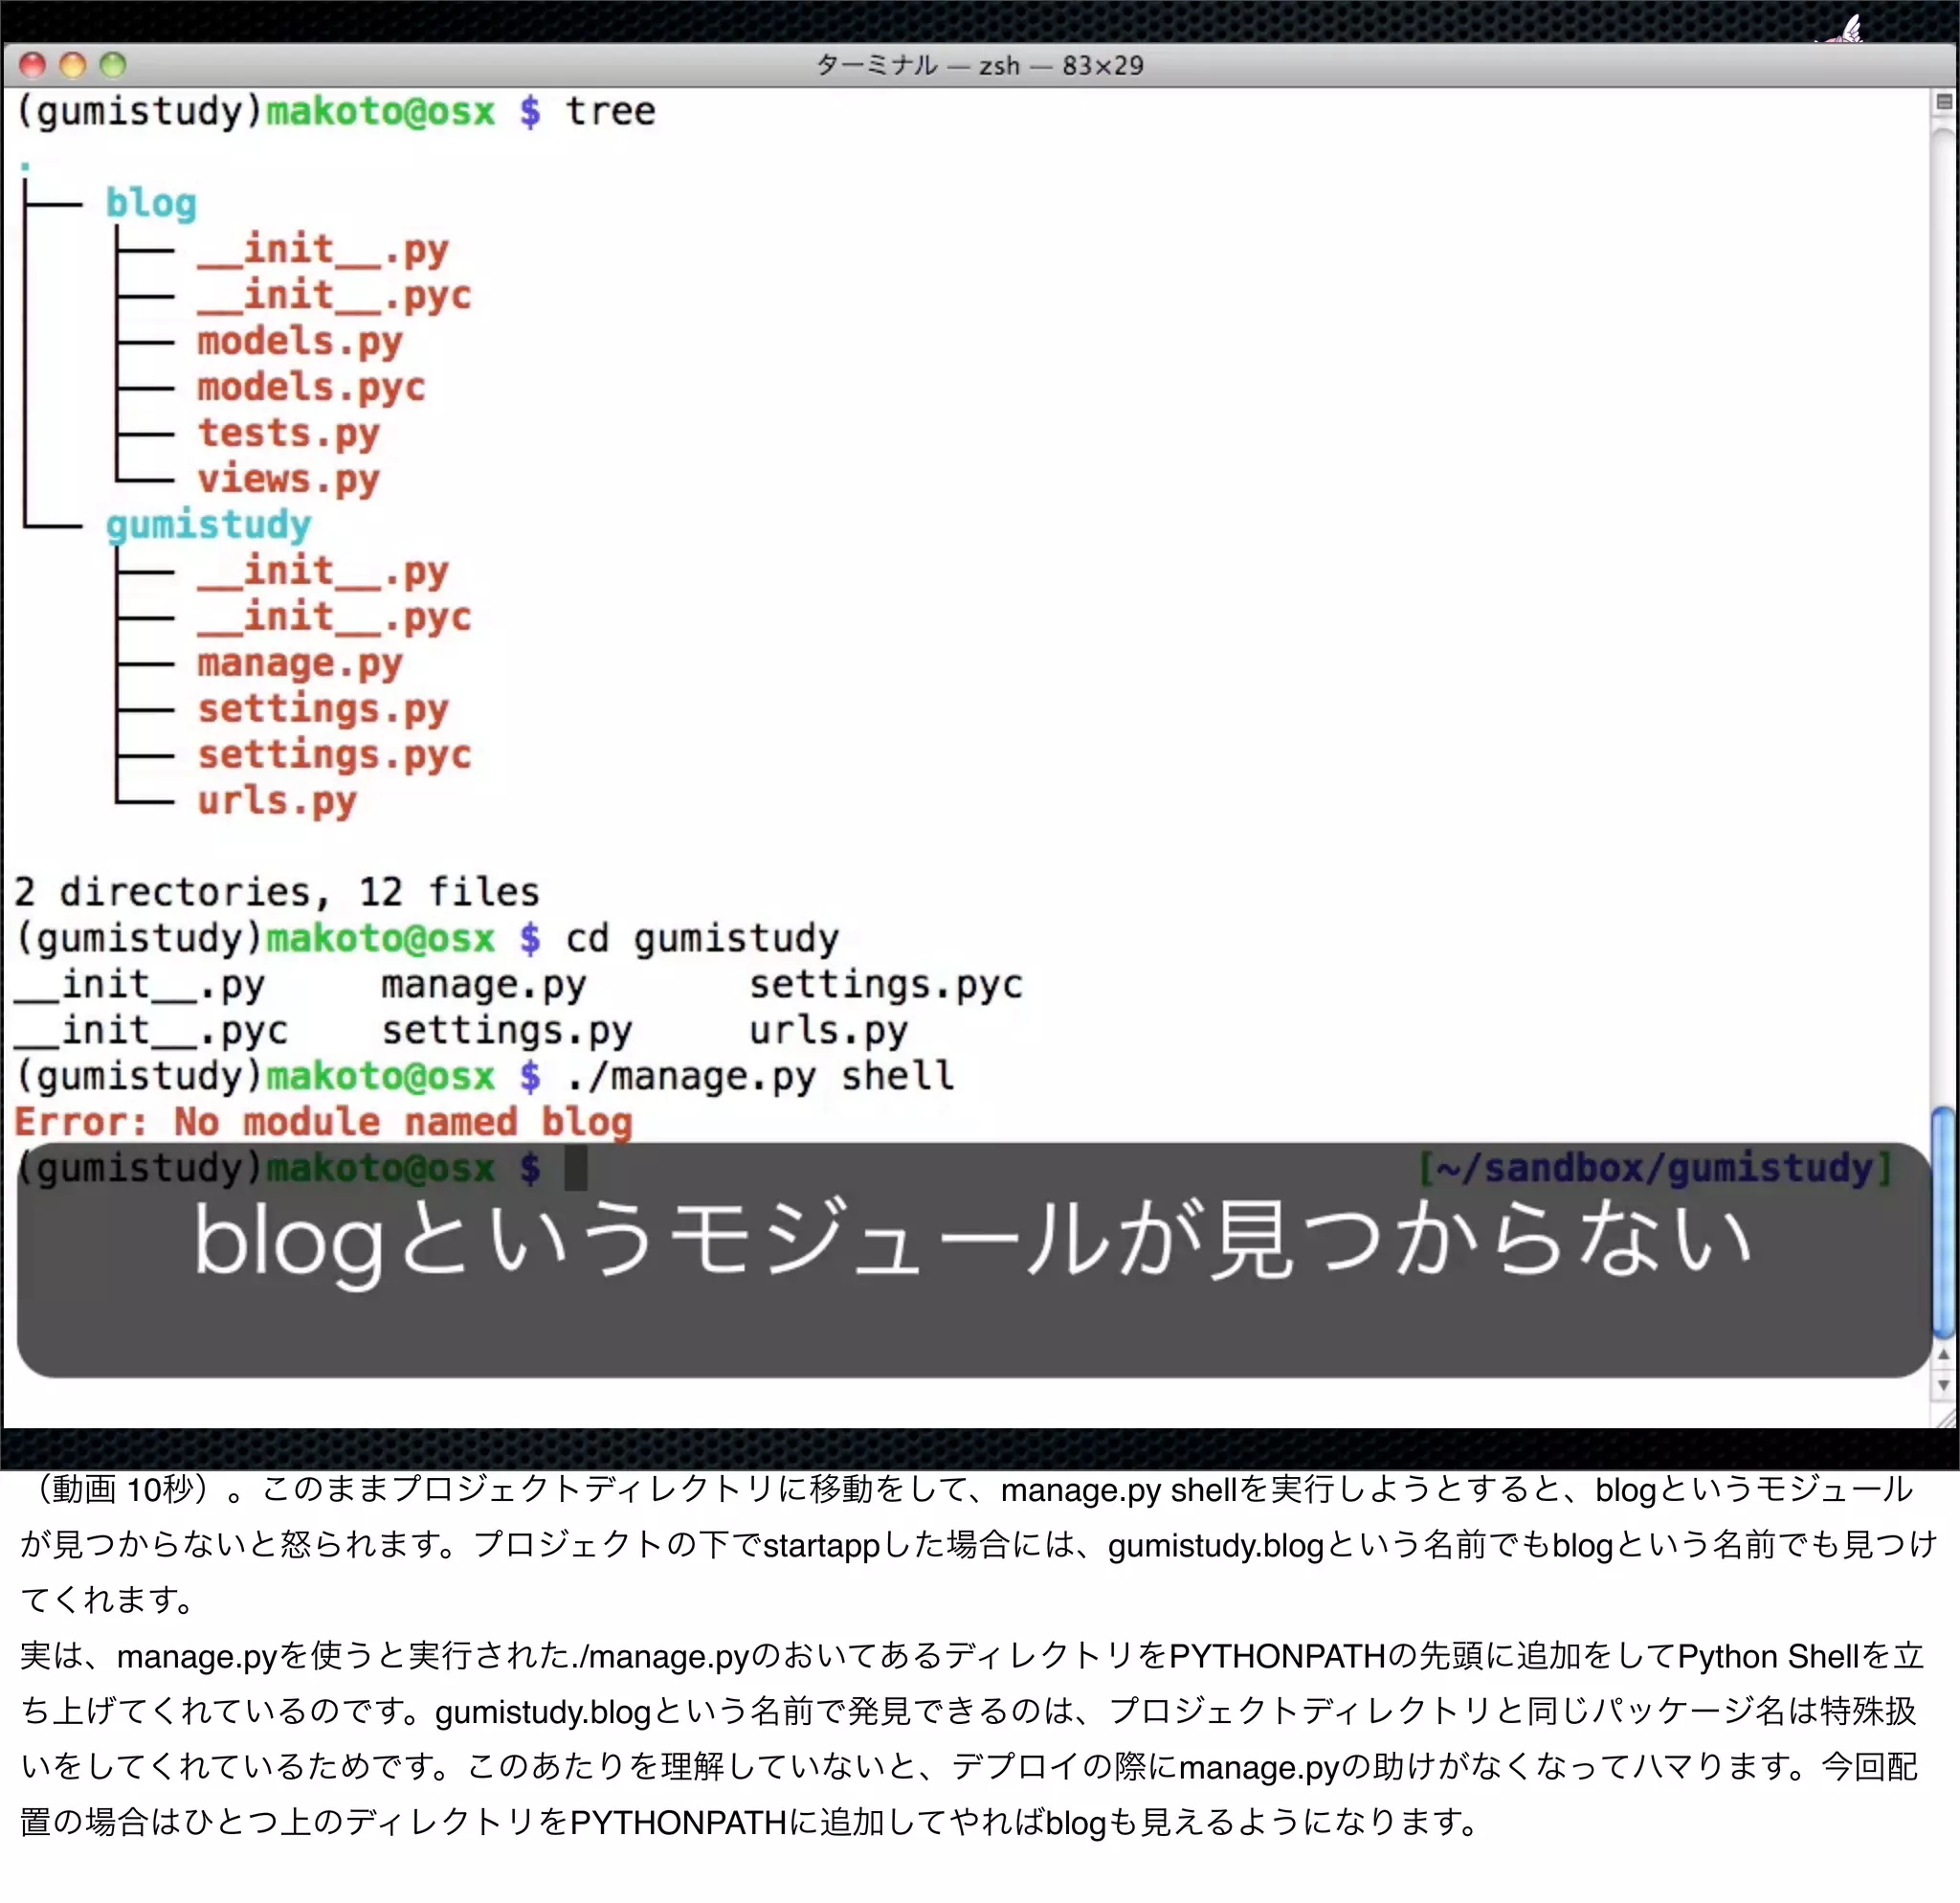Click the yellow minimize window button
This screenshot has height=1903, width=1960.
coord(73,65)
